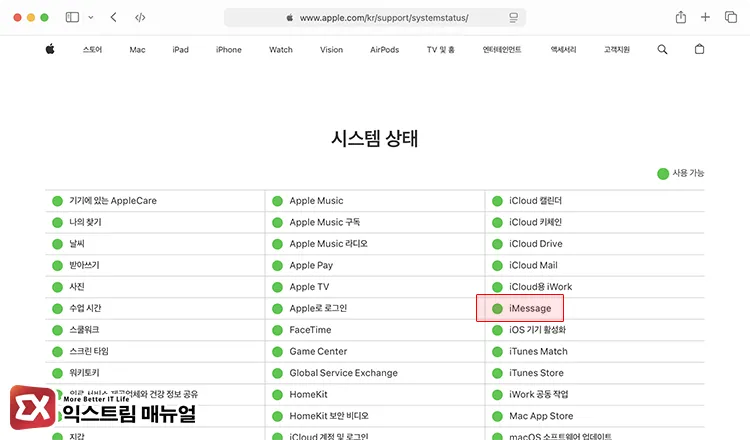The height and width of the screenshot is (440, 750).
Task: Click the Global Service Exchange entry
Action: (x=343, y=373)
